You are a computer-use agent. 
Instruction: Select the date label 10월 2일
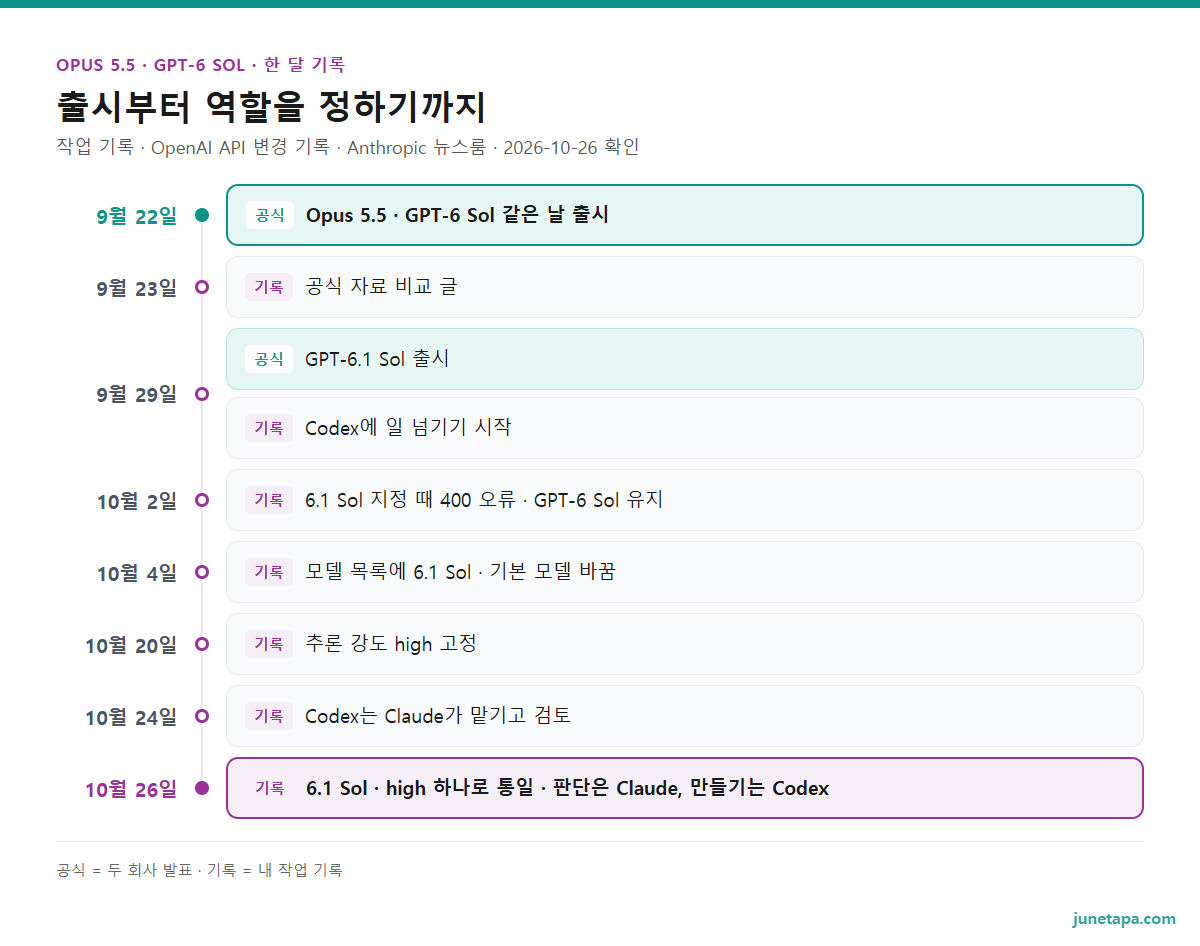pos(137,501)
